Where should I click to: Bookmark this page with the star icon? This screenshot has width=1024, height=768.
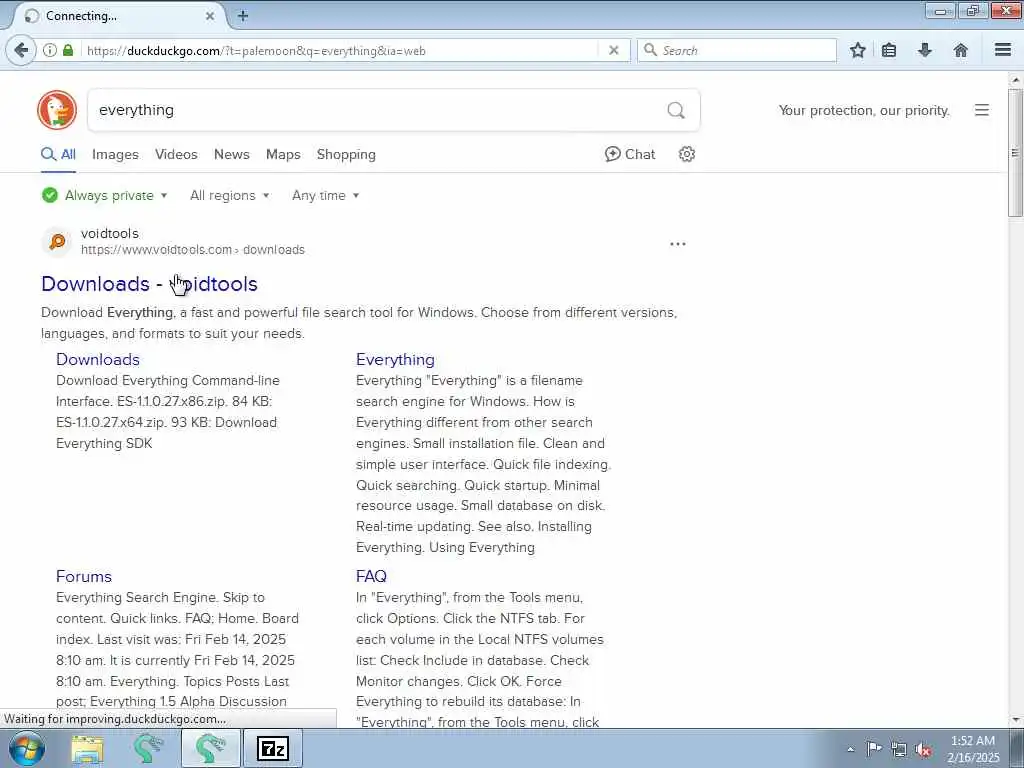(858, 50)
